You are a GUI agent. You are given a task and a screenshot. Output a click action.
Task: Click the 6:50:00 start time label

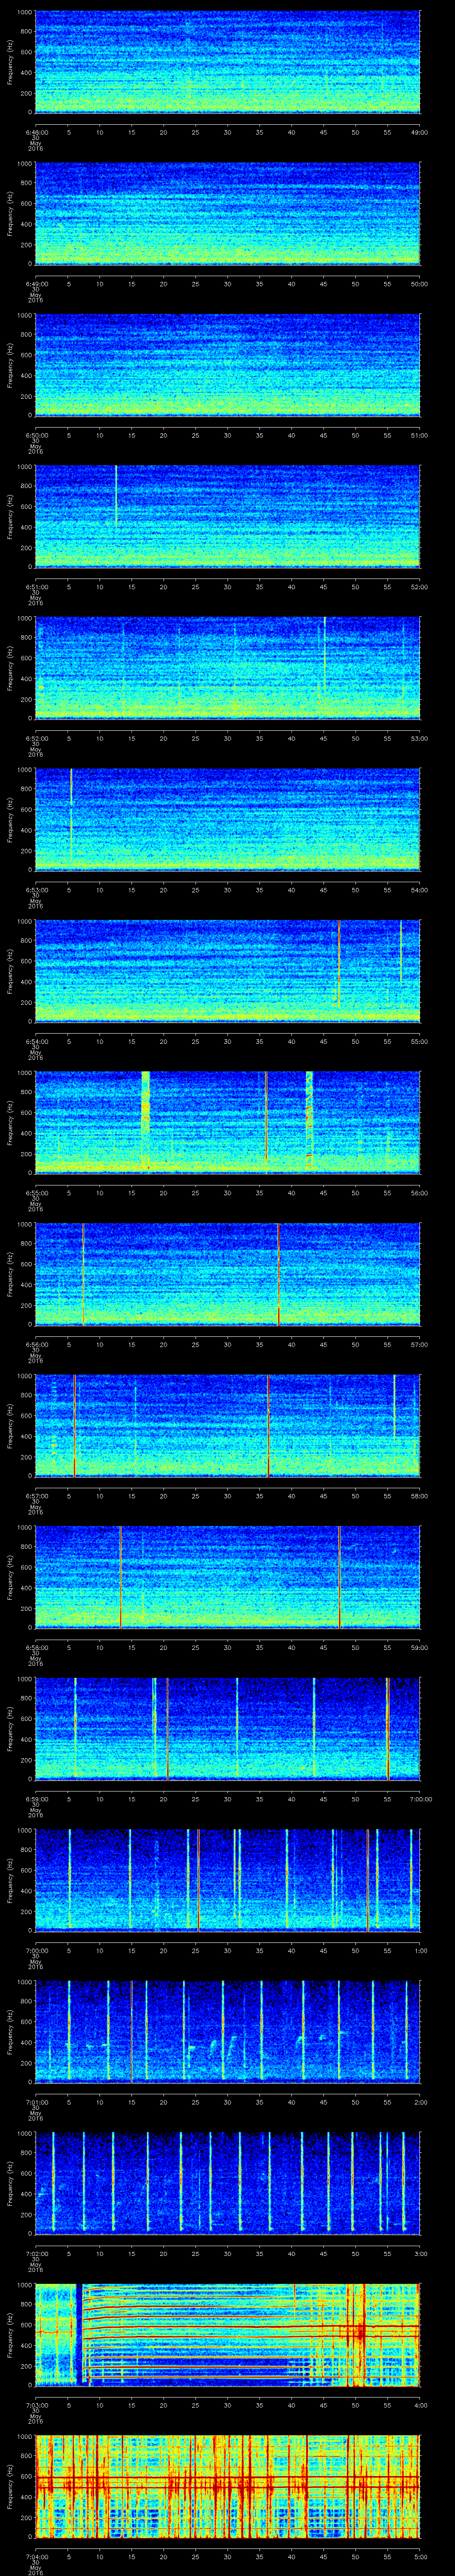click(36, 435)
